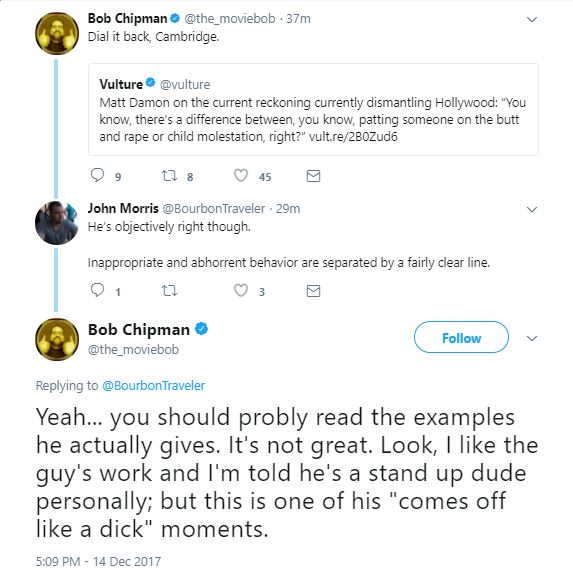573x579 pixels.
Task: Retweet John Morris's reply
Action: 170,291
